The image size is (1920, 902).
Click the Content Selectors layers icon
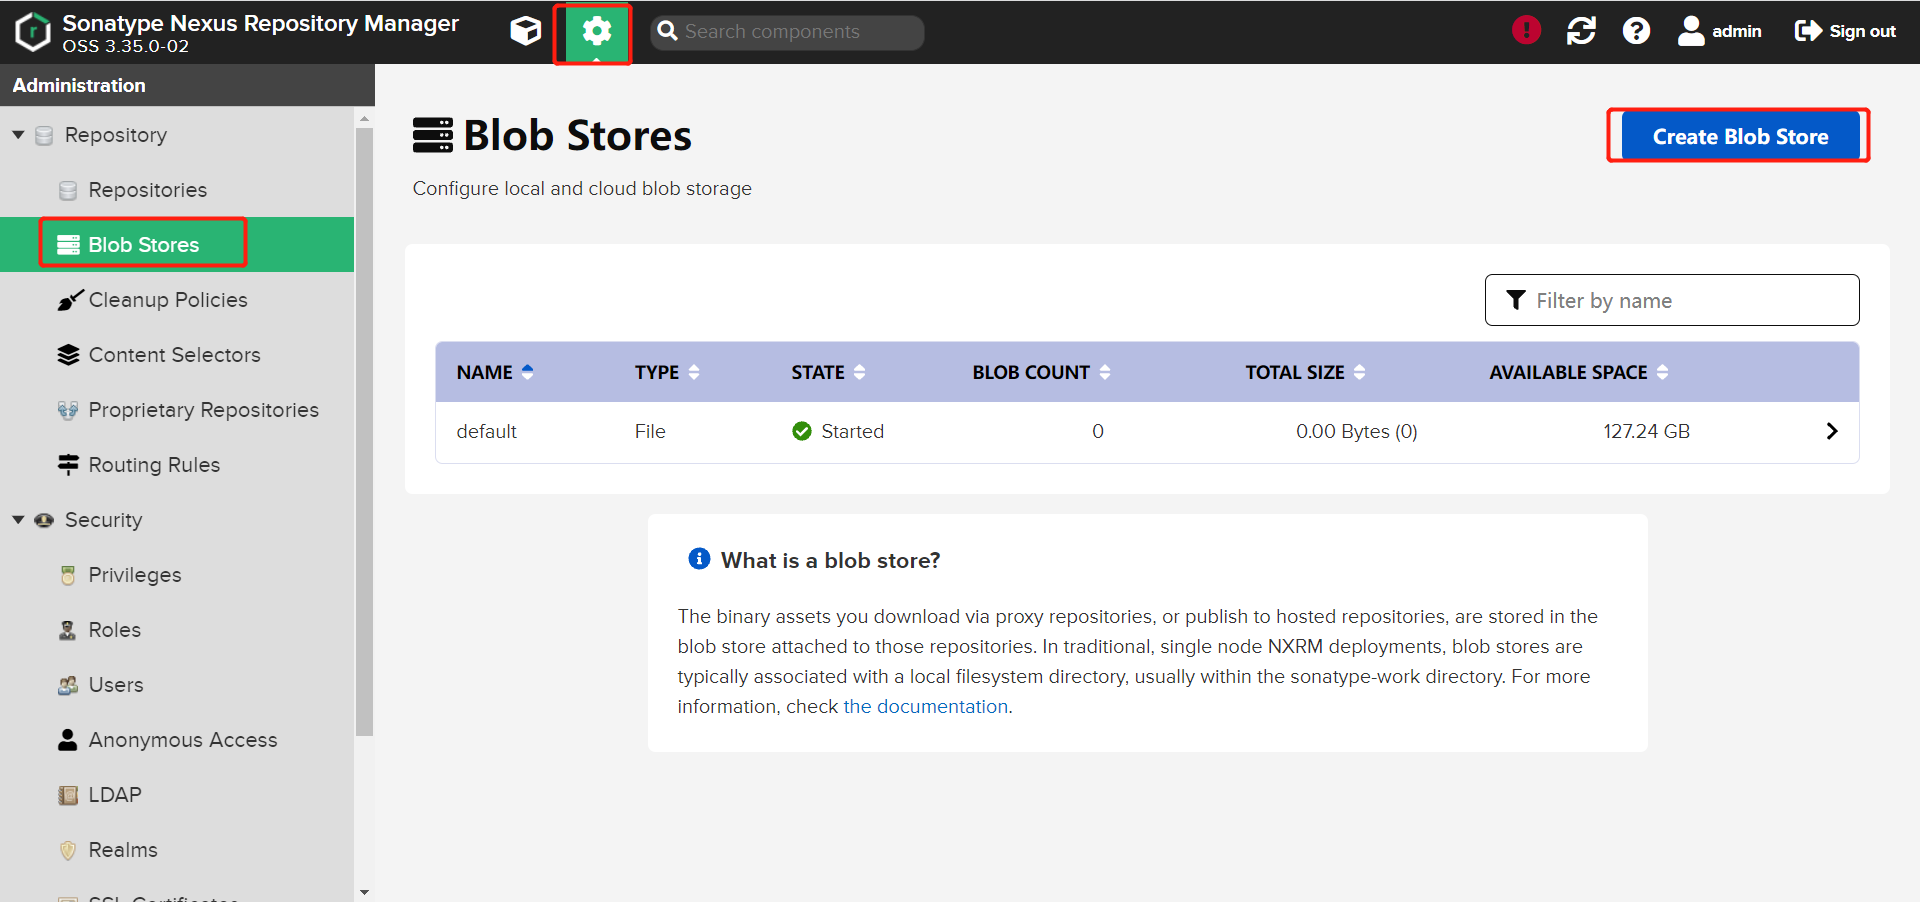click(x=68, y=355)
